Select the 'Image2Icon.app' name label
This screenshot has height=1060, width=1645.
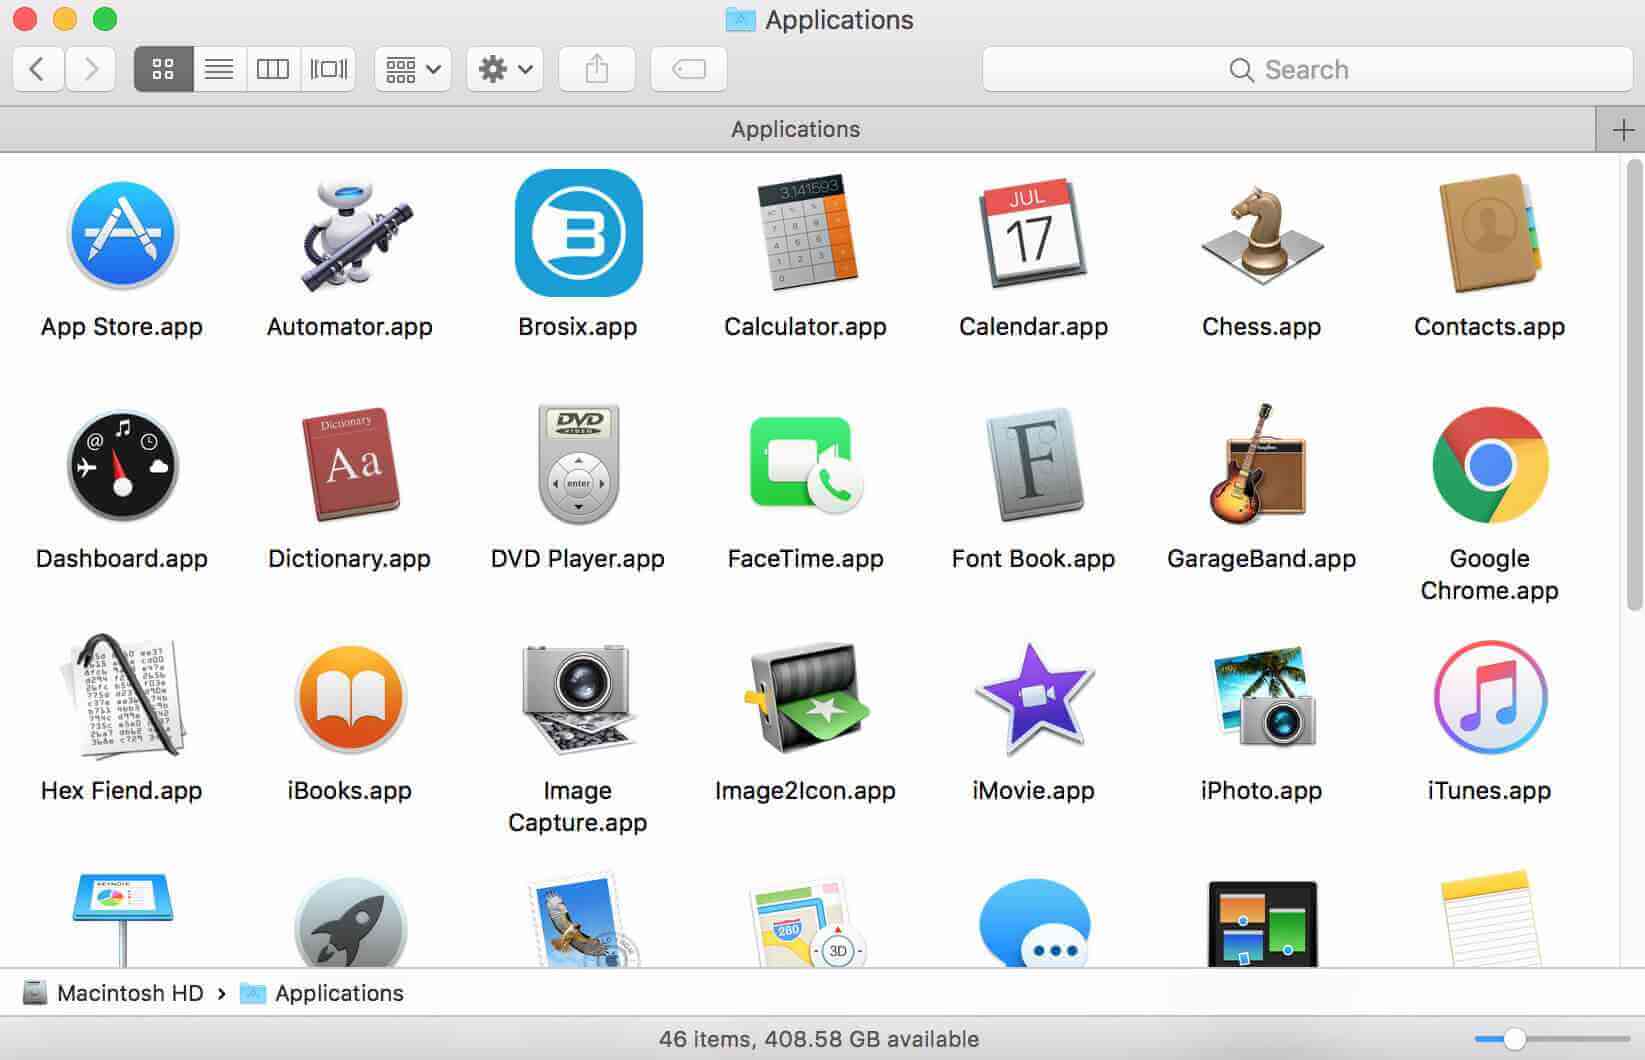coord(806,791)
